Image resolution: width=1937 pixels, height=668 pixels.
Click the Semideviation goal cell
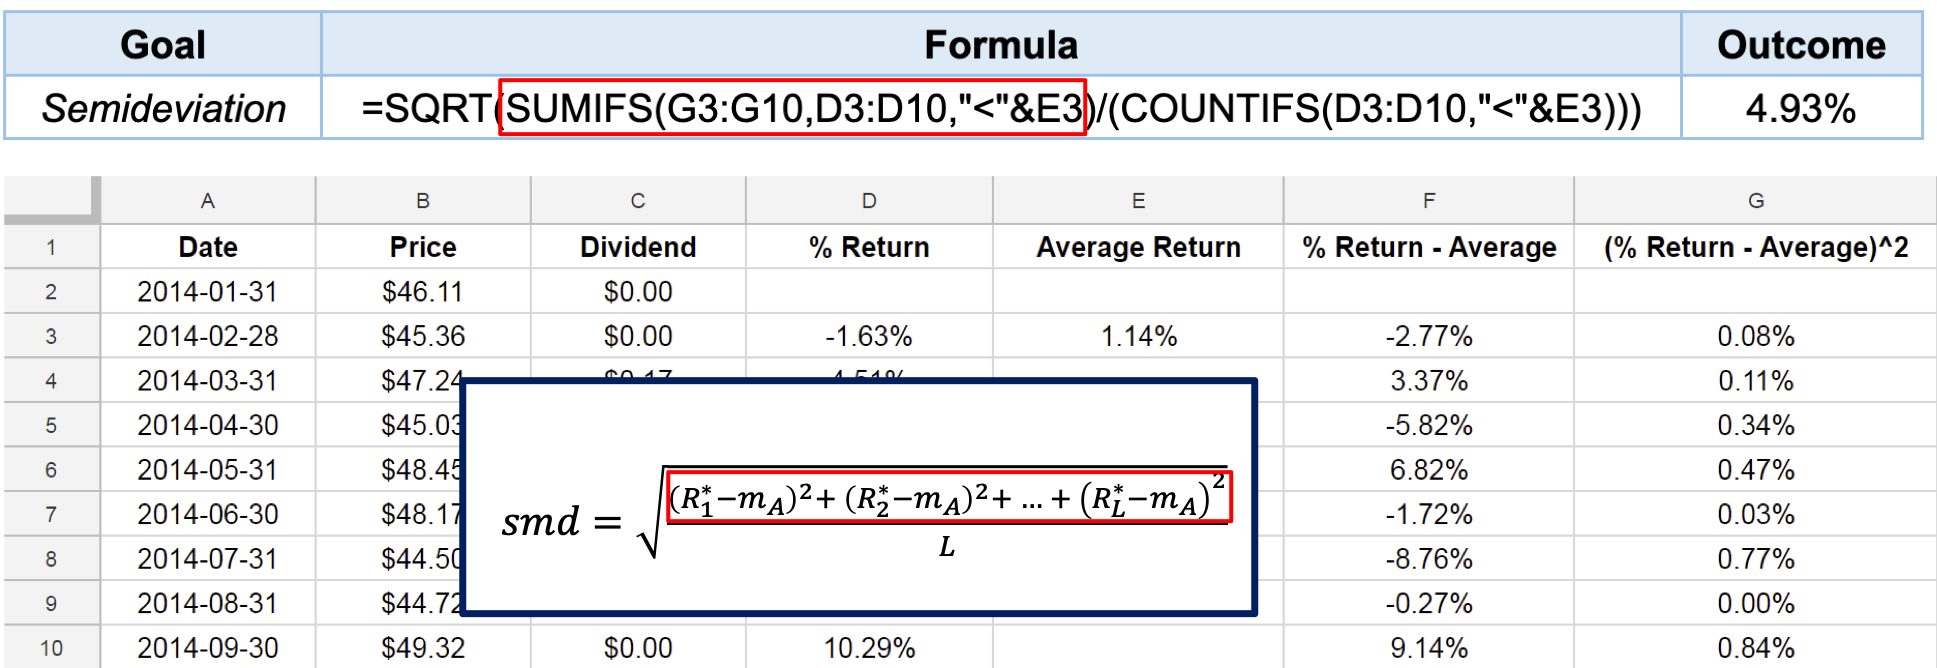point(163,108)
